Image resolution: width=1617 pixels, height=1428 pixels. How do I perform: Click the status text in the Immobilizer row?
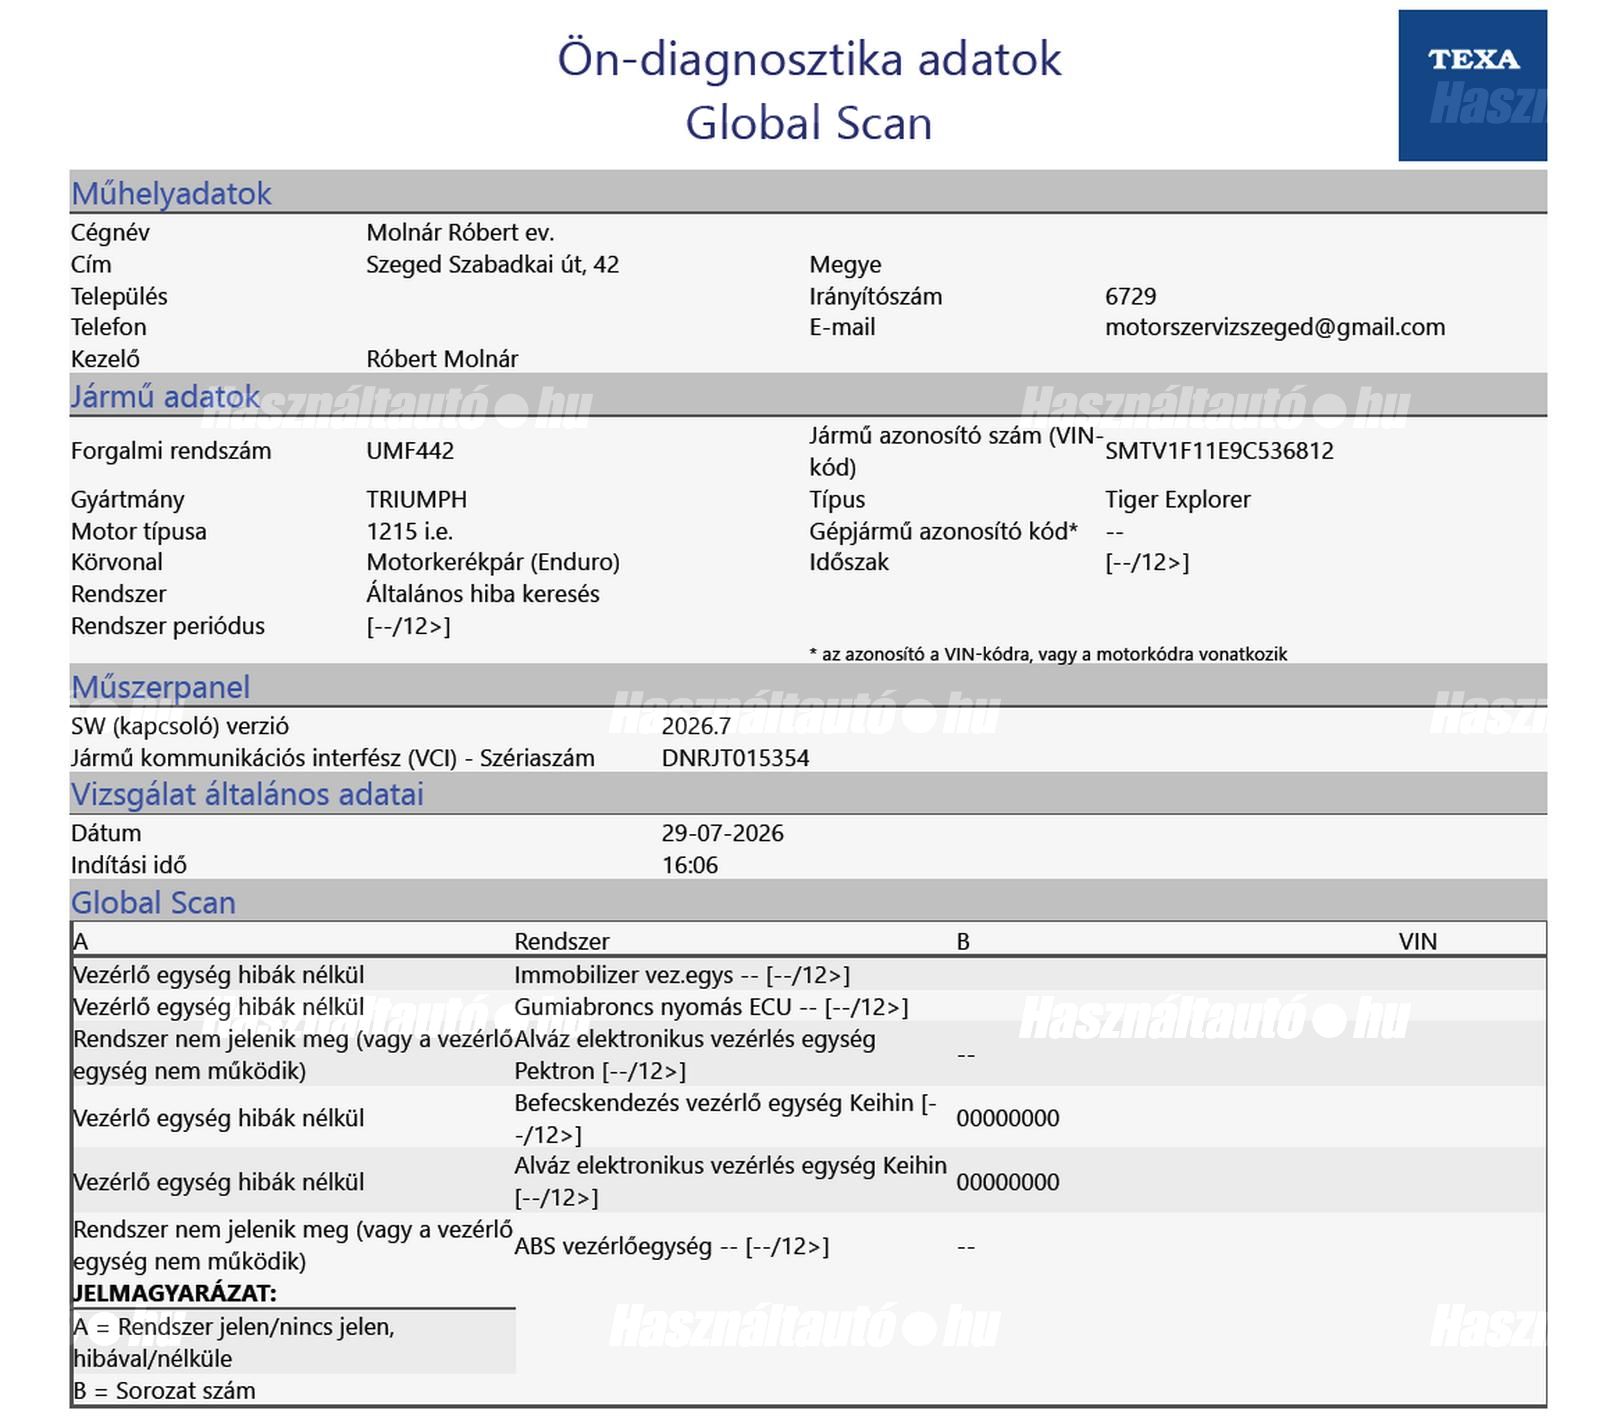click(219, 976)
